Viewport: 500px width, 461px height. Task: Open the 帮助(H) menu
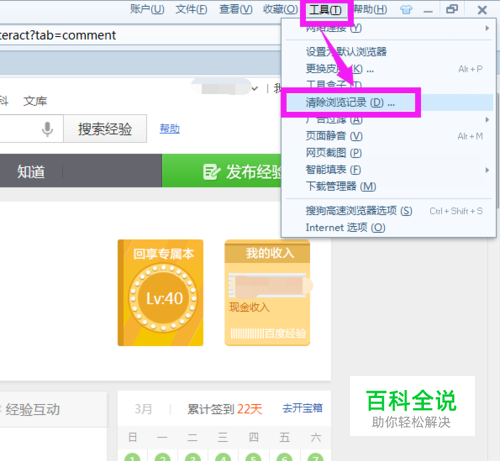pyautogui.click(x=370, y=9)
